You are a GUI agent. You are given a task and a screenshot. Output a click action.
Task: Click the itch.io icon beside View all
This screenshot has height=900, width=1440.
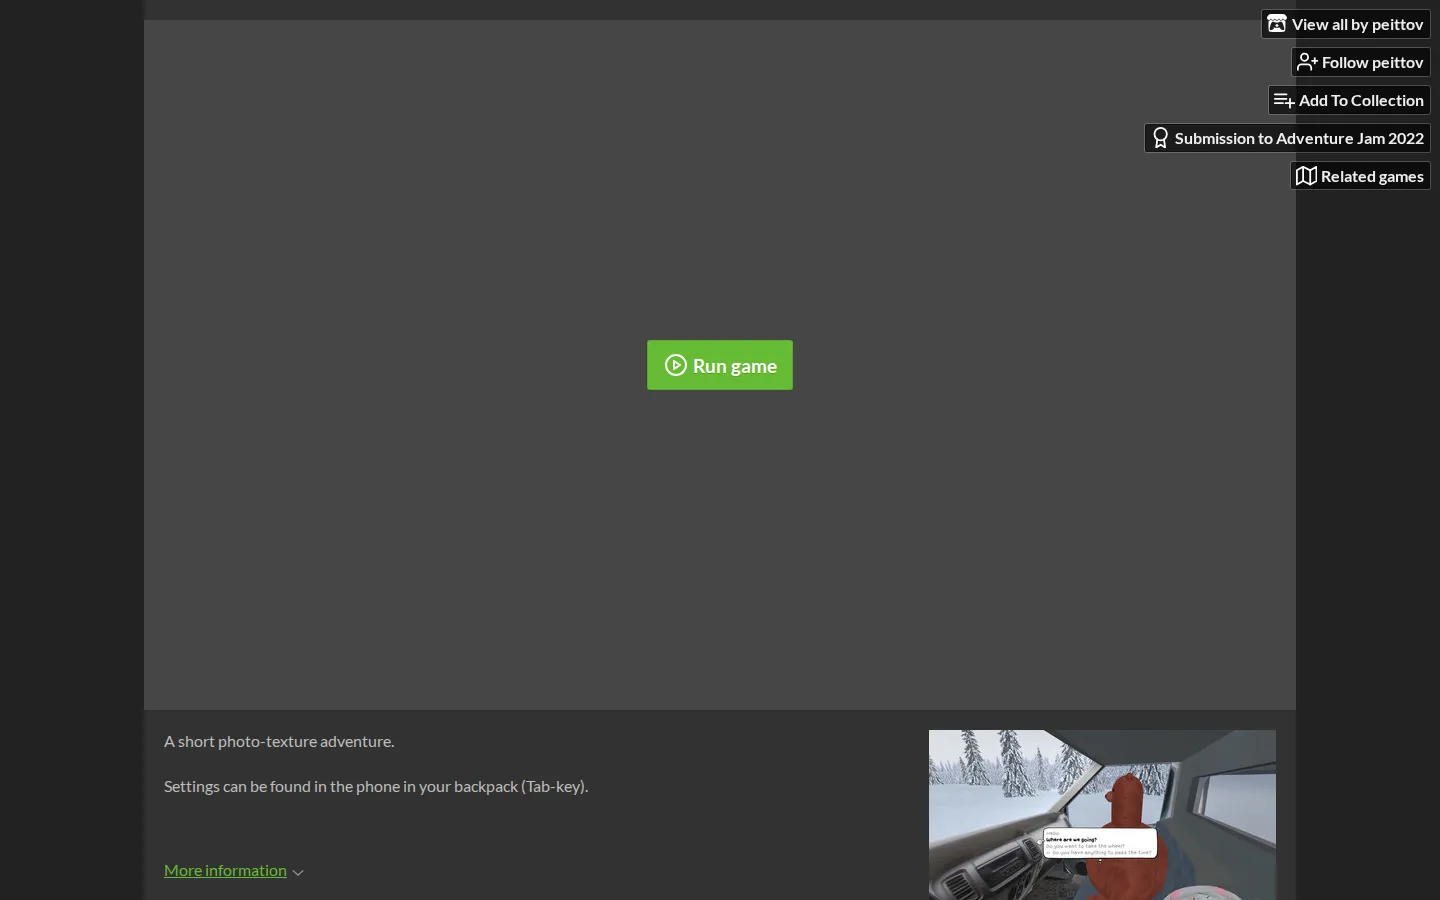point(1277,24)
